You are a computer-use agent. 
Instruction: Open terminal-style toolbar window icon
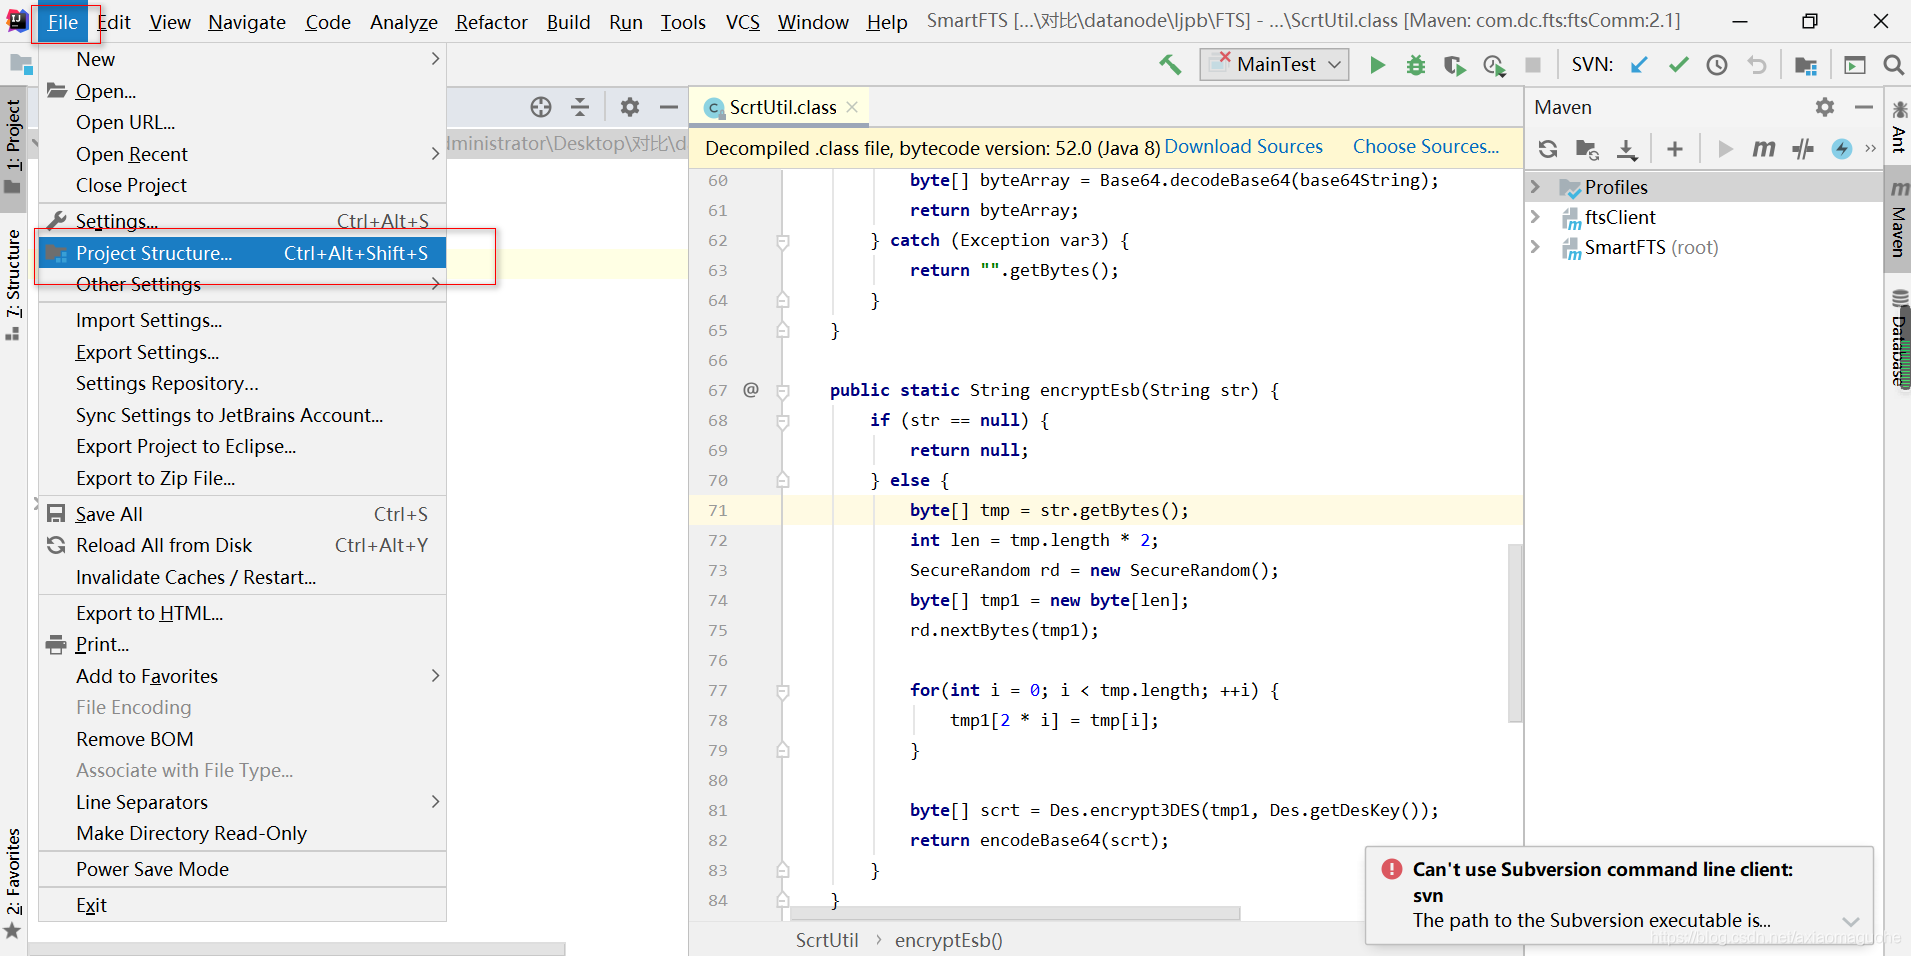coord(1855,65)
